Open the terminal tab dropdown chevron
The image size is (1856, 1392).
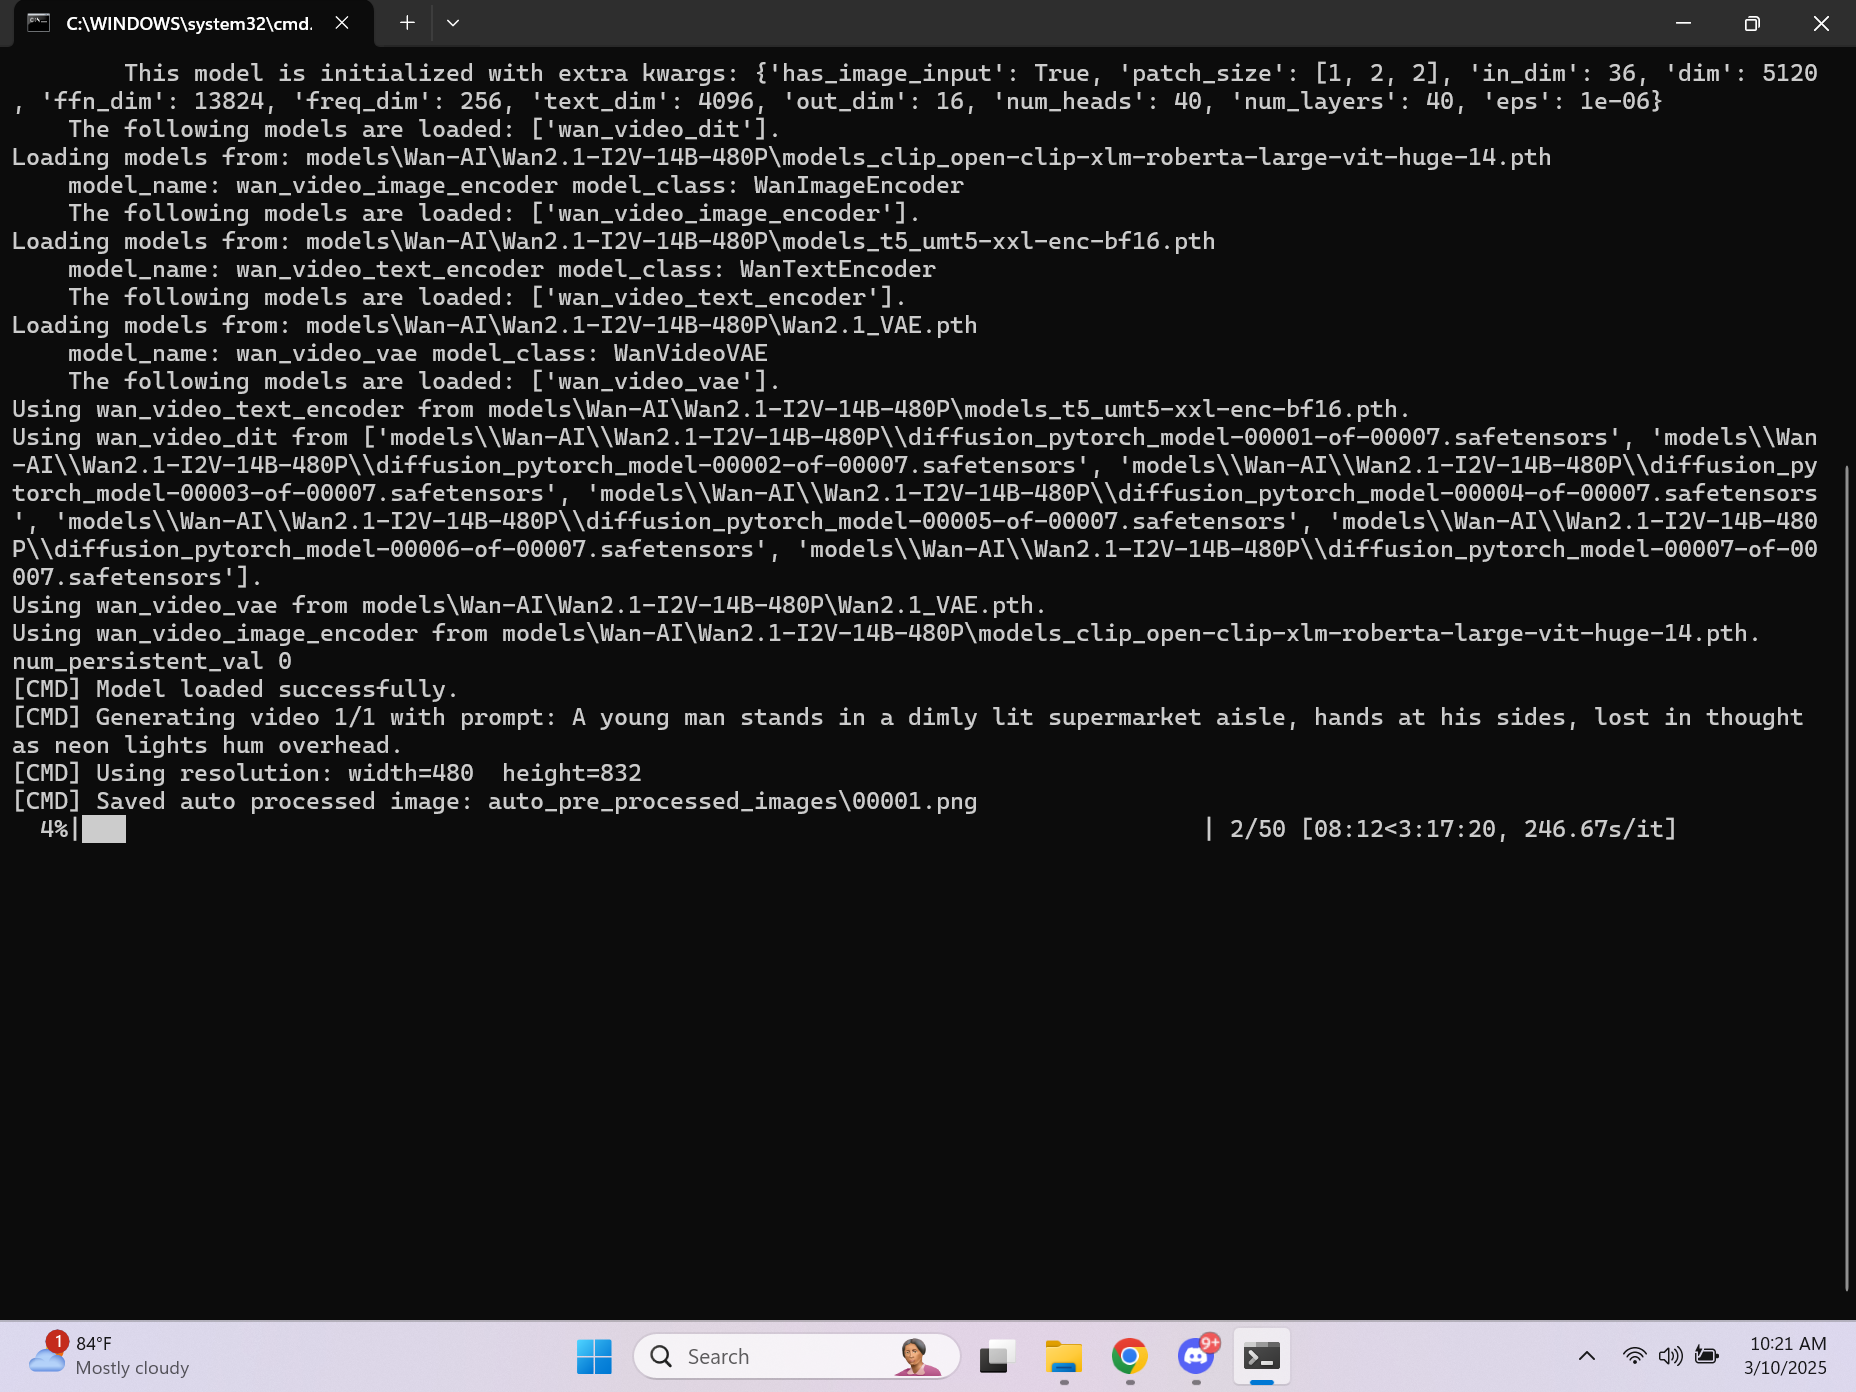click(x=453, y=22)
